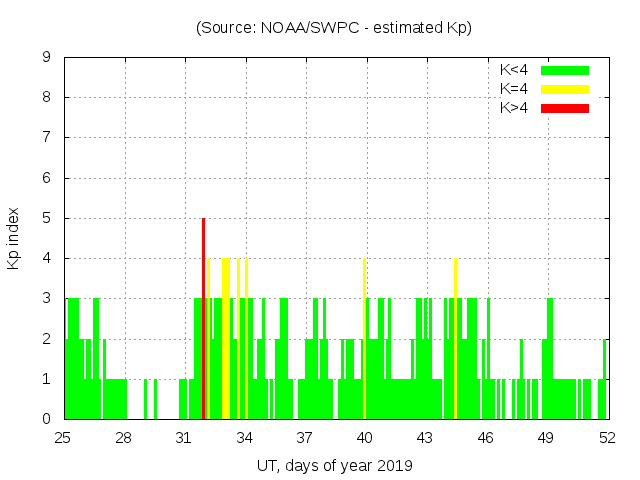Click y-axis tick label 5
The height and width of the screenshot is (480, 640).
47,218
